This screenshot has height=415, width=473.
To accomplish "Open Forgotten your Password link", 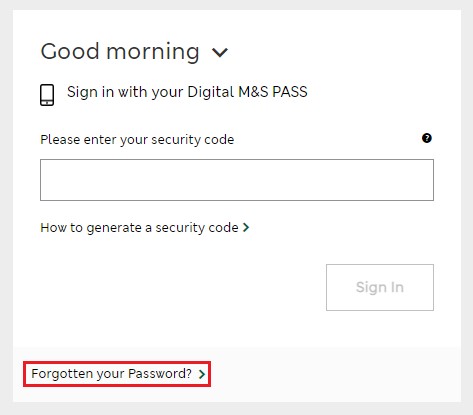I will 118,374.
